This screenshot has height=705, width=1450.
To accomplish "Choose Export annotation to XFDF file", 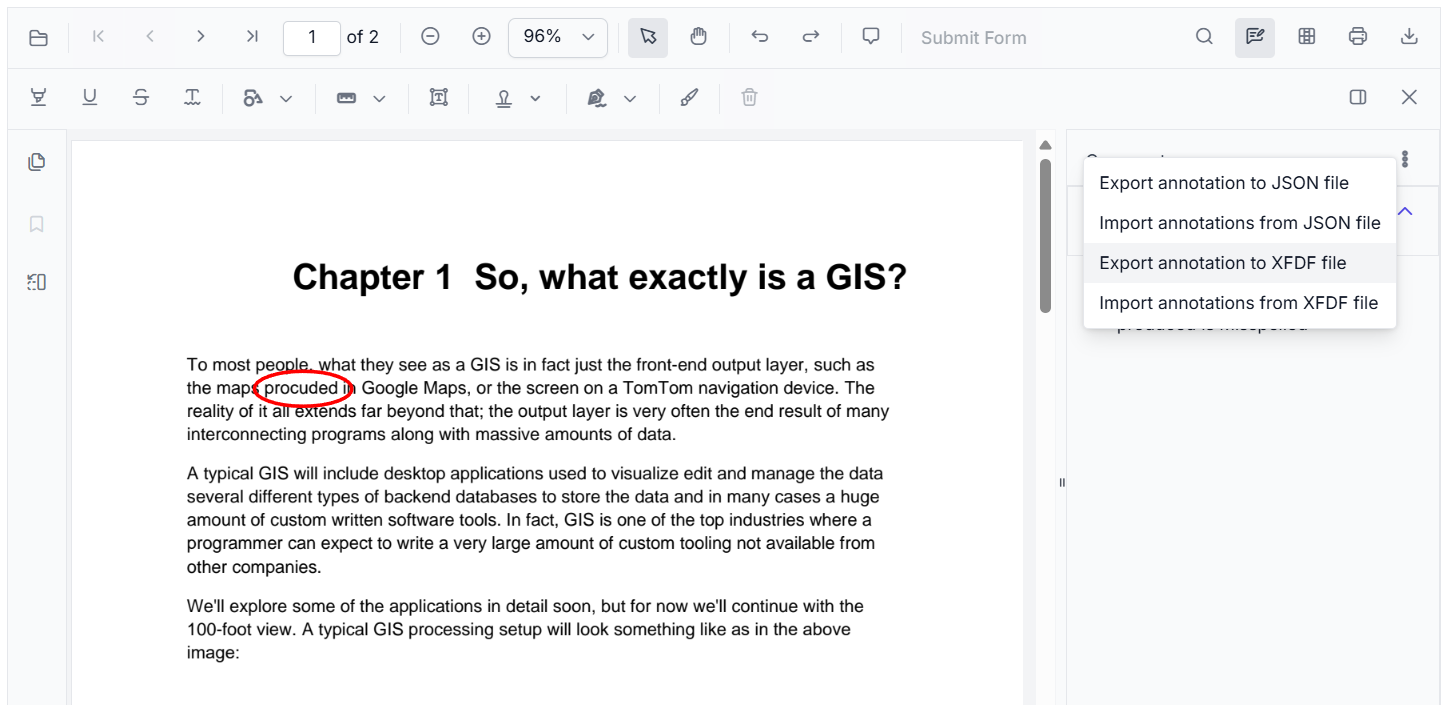I will click(1240, 263).
